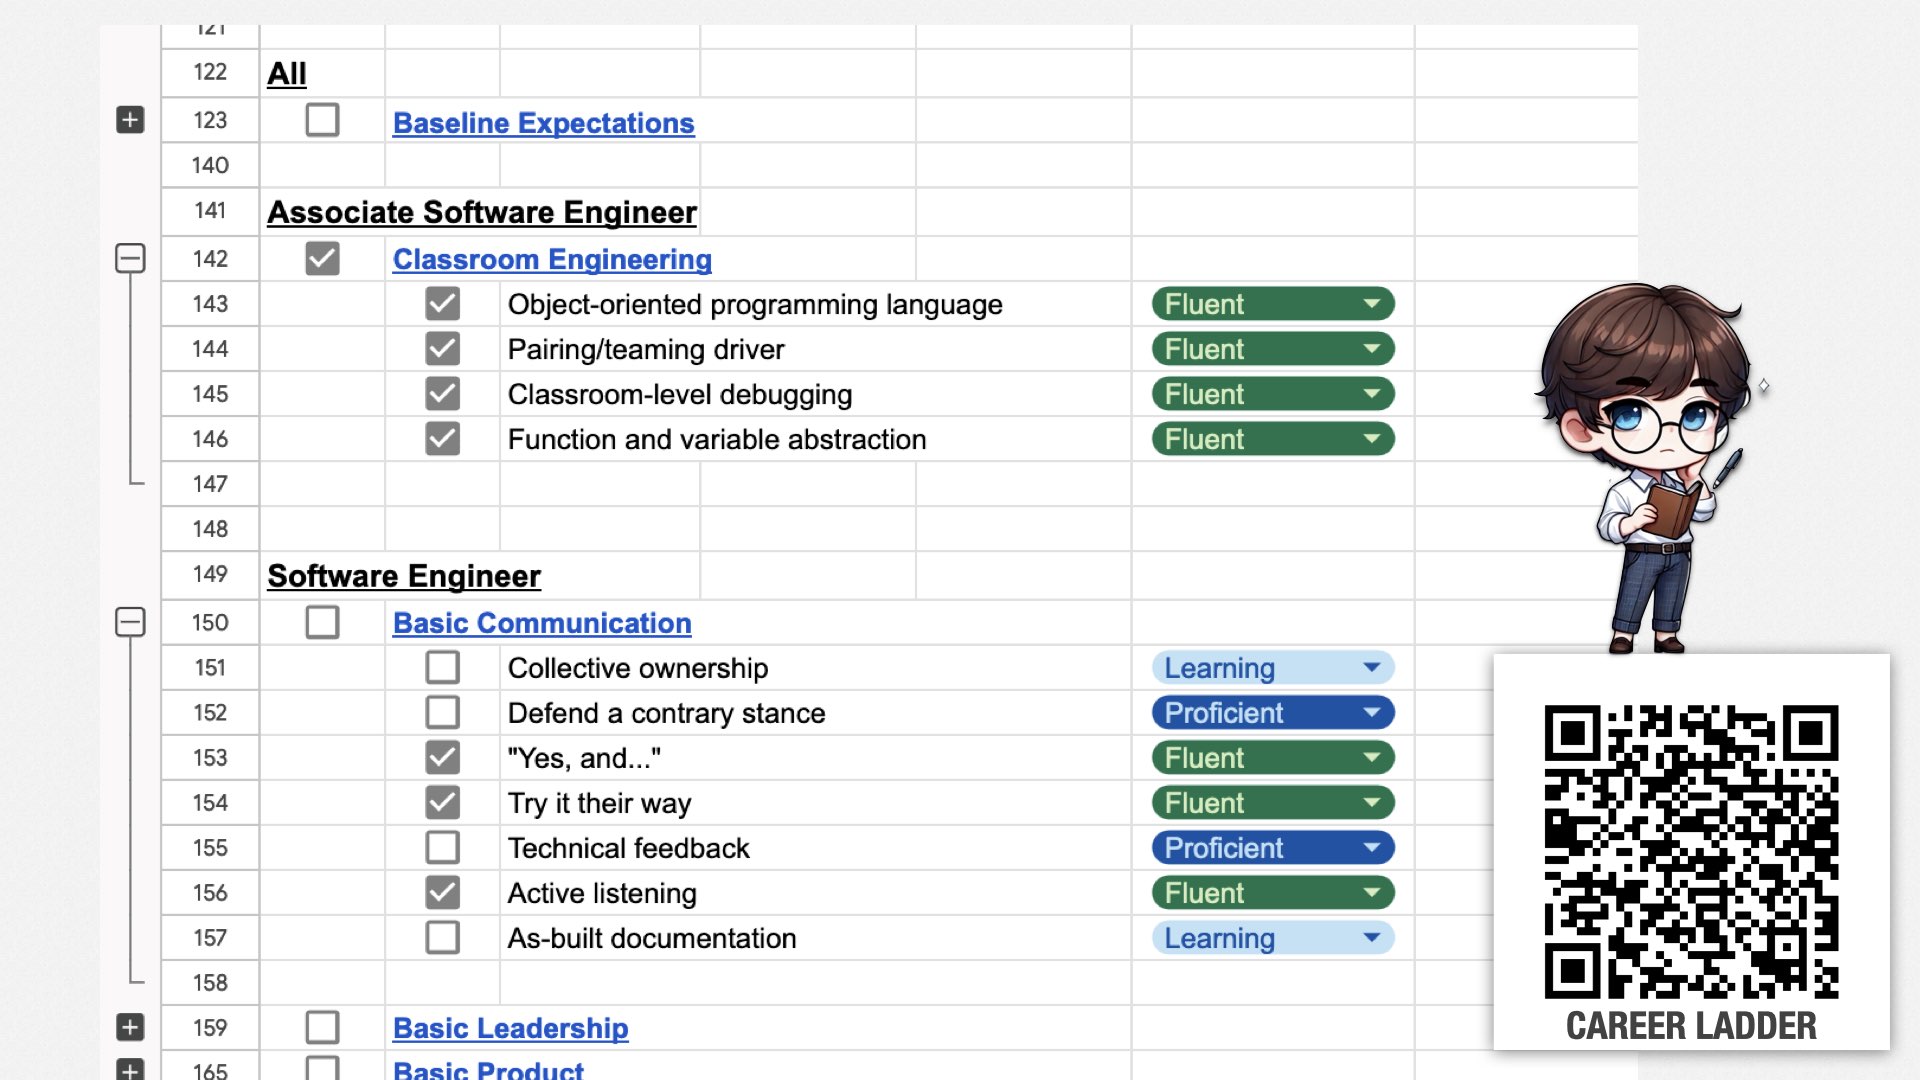
Task: Open Fluent dropdown for Classroom-level debugging
Action: tap(1273, 394)
